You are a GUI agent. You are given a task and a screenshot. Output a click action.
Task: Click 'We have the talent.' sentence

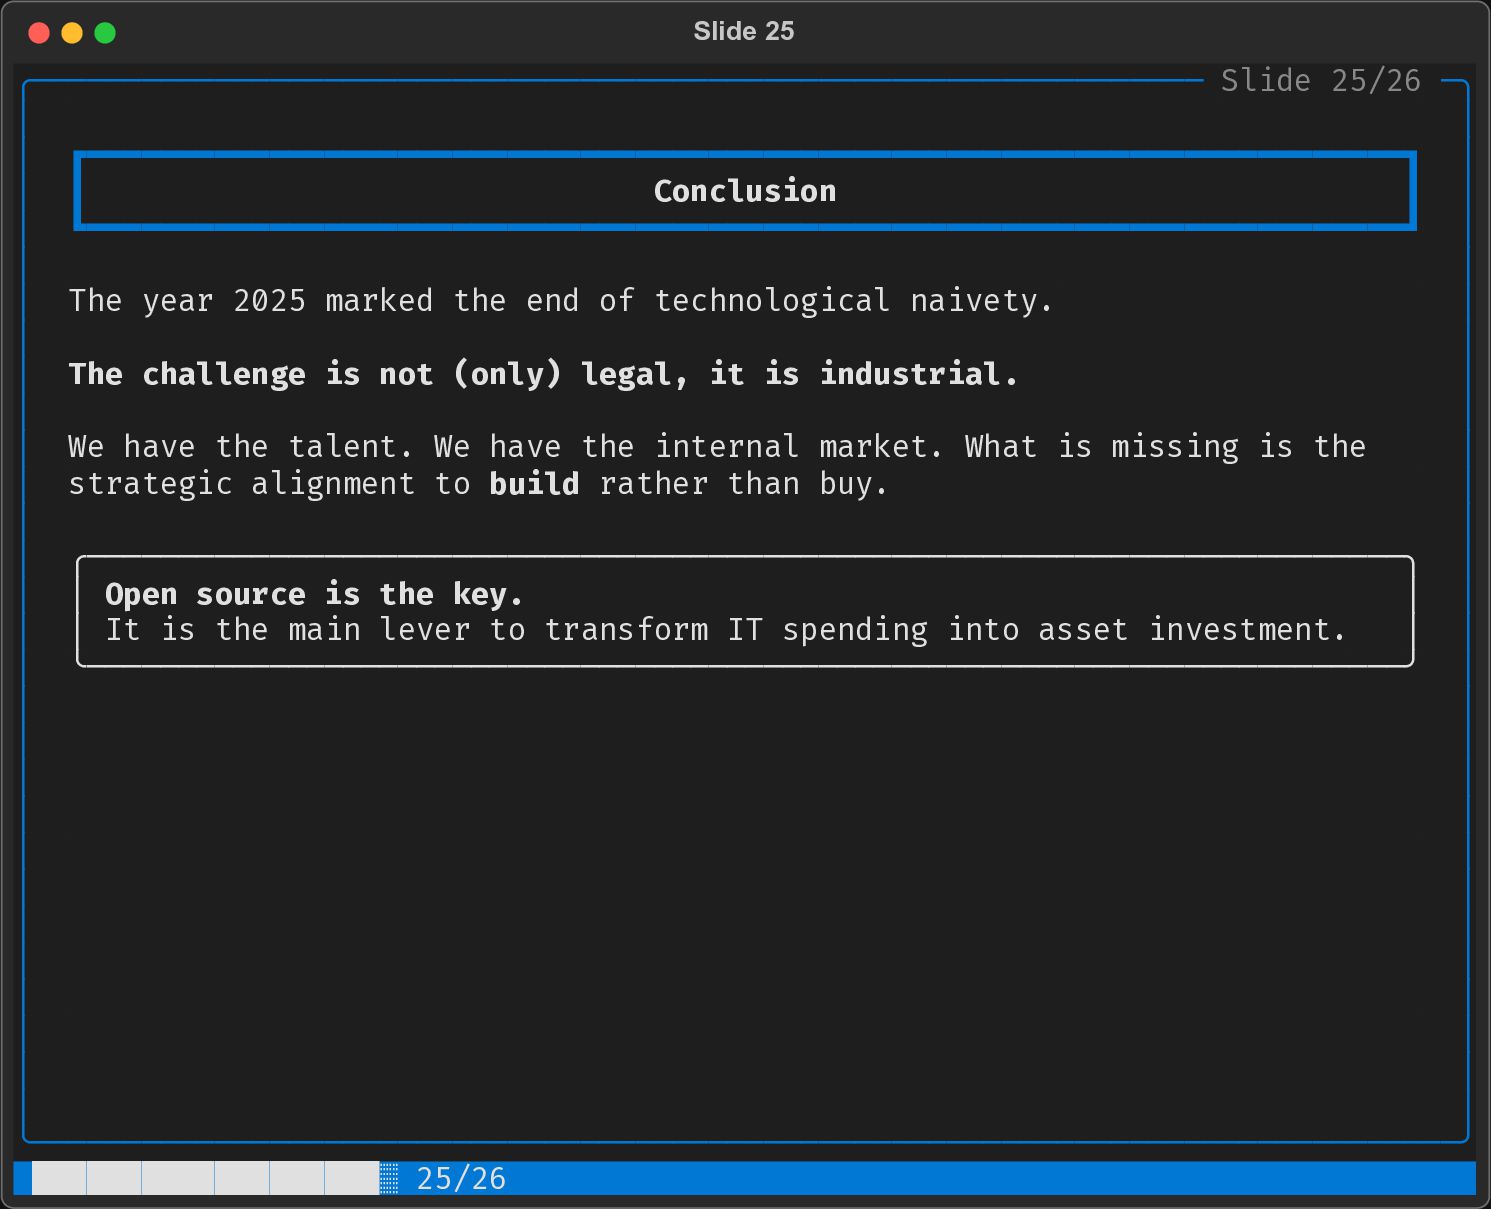coord(241,447)
